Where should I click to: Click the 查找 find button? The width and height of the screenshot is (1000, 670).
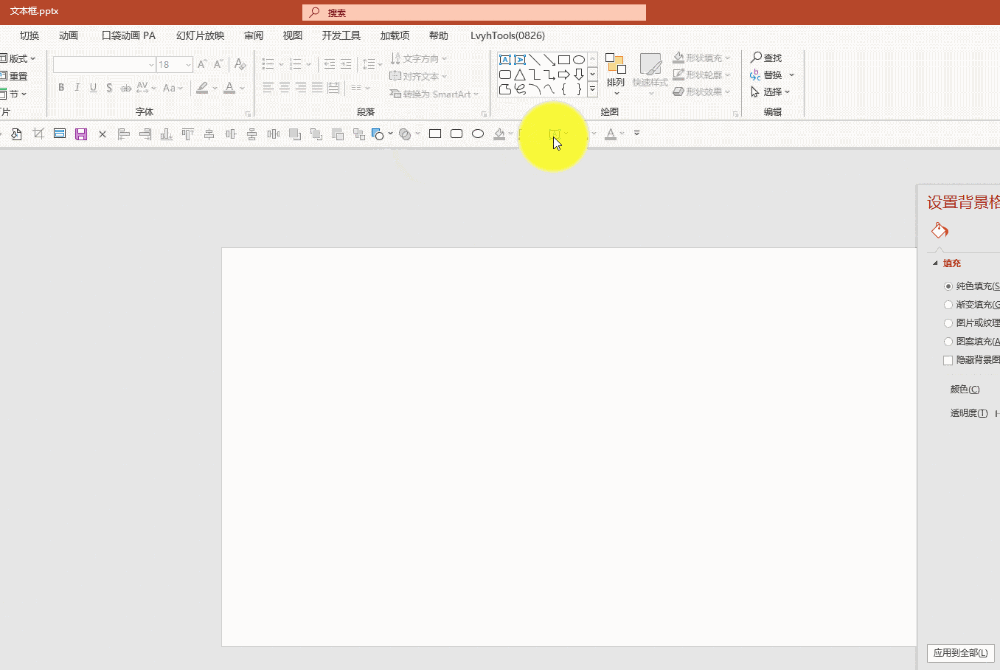click(767, 58)
